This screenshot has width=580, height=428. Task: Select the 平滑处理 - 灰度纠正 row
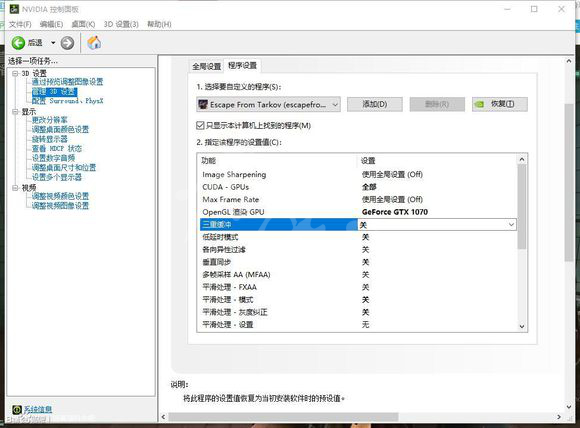358,312
